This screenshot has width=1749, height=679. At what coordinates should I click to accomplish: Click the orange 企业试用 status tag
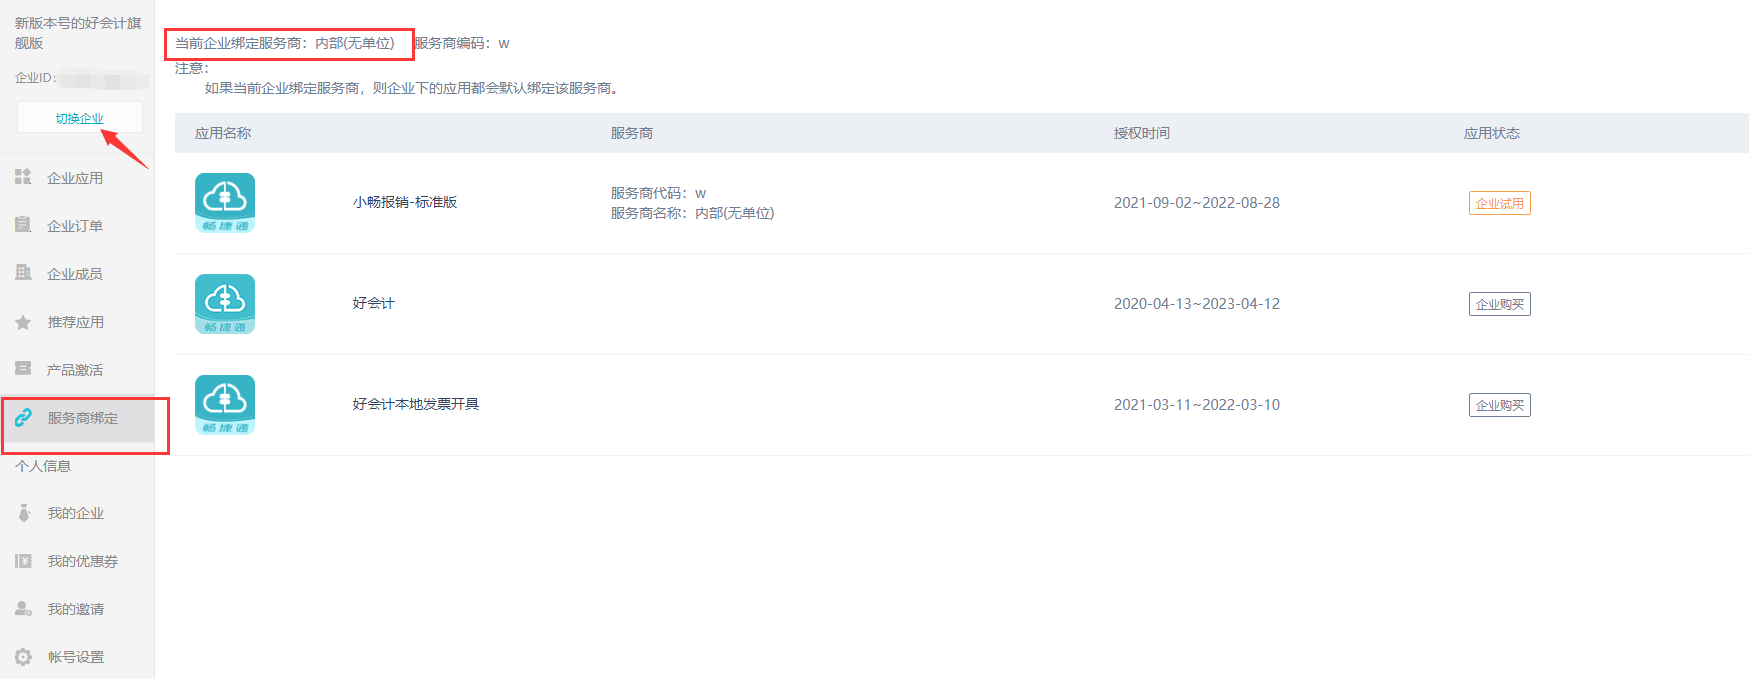coord(1500,203)
